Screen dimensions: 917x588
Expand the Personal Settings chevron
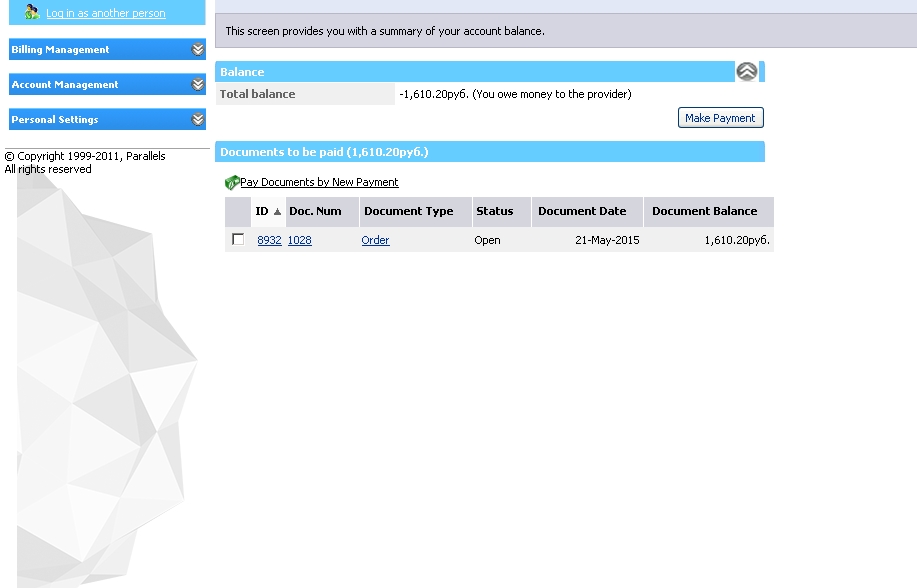tap(198, 119)
